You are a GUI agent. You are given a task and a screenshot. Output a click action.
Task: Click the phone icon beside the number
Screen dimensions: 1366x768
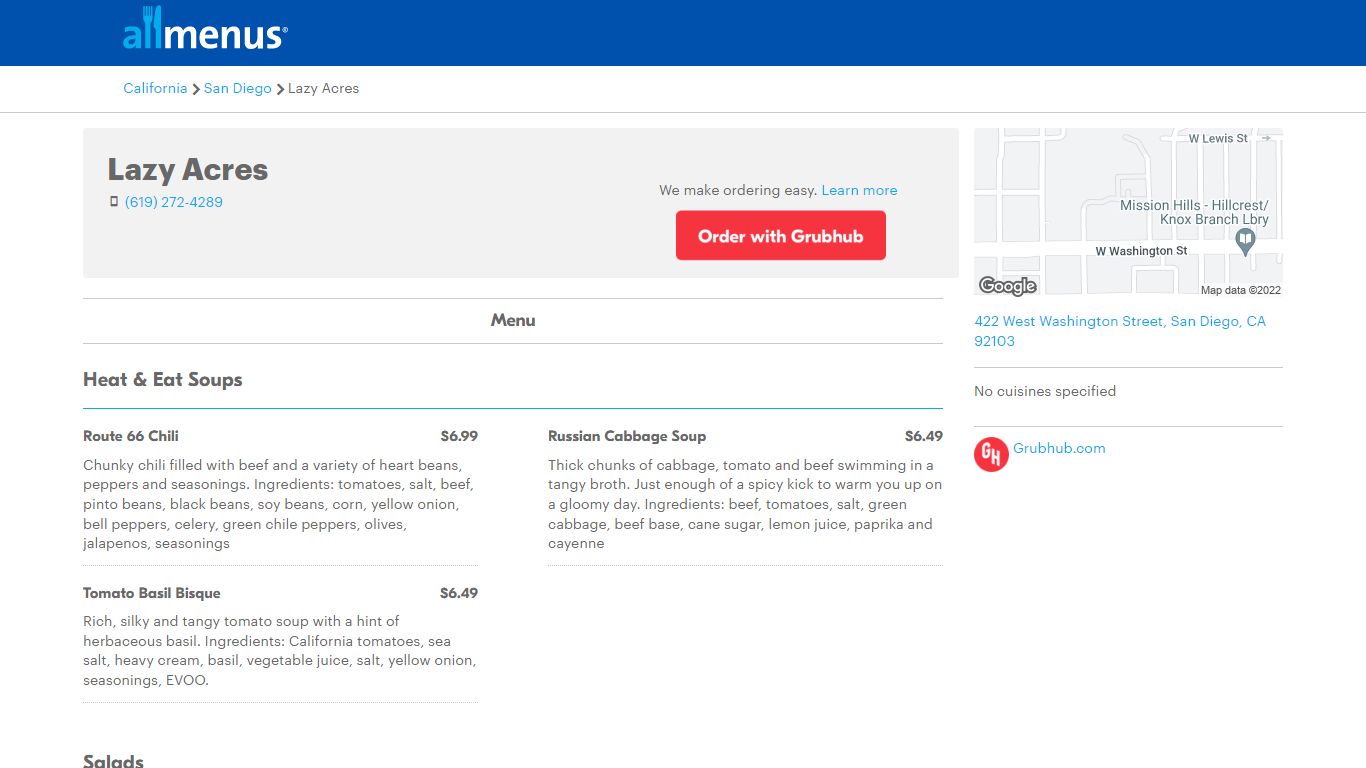click(x=114, y=202)
